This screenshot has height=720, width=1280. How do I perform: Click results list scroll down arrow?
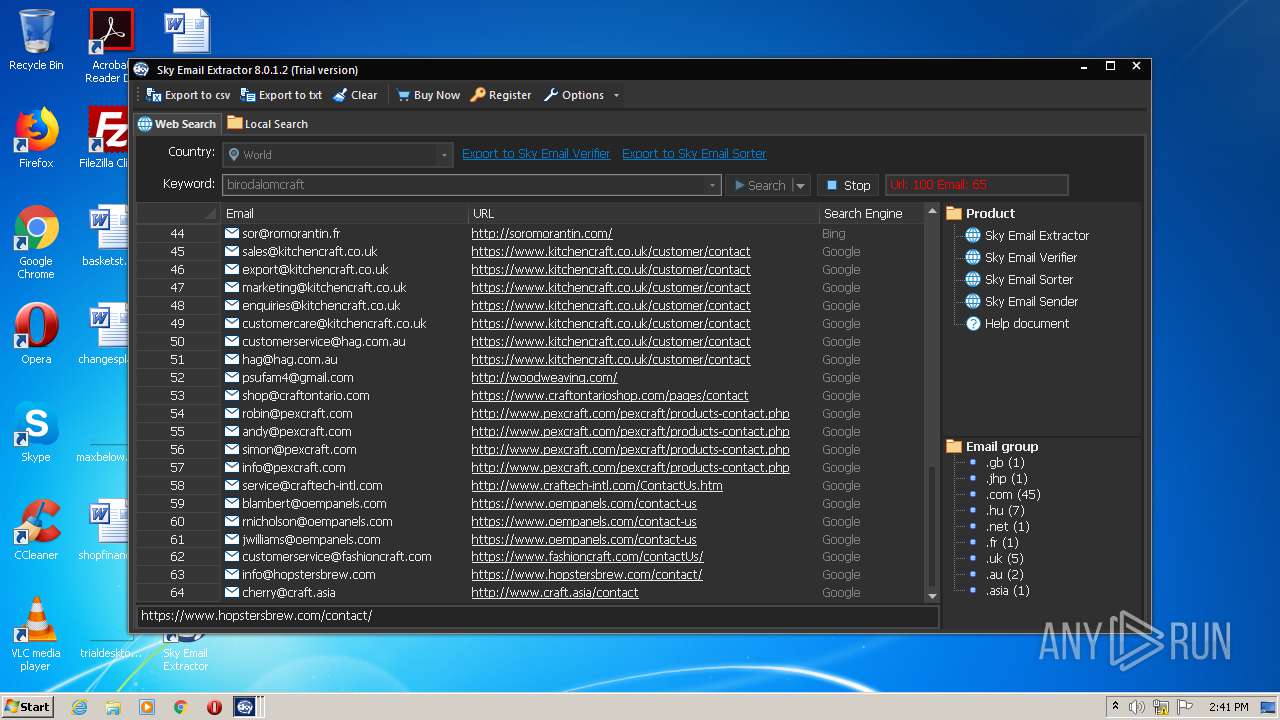(932, 595)
